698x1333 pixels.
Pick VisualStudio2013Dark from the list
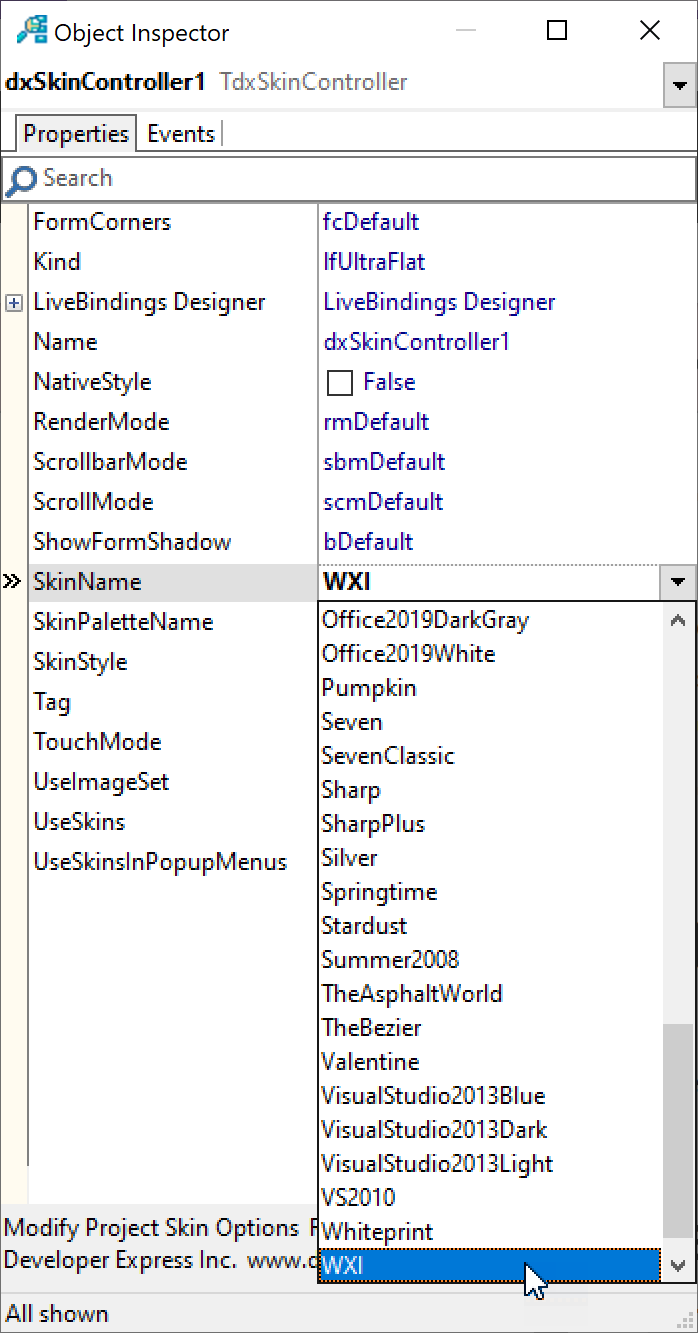point(434,1130)
